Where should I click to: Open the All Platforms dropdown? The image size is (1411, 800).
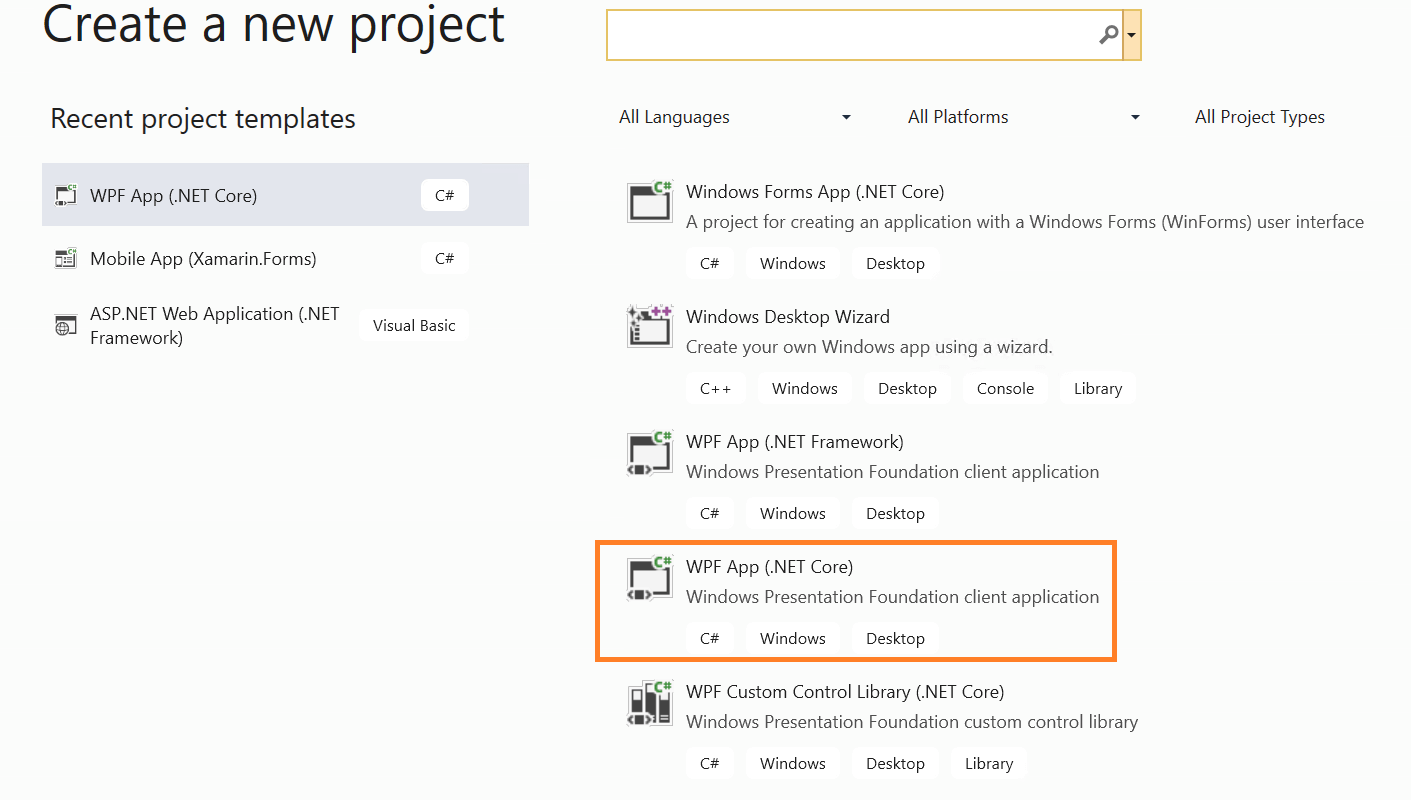[1024, 117]
